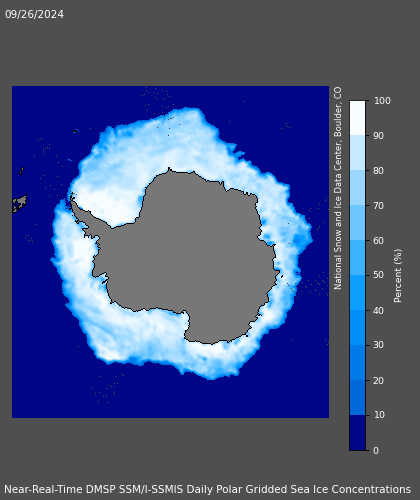Click the 50 tick label on colorbar
The image size is (420, 500).
(378, 275)
